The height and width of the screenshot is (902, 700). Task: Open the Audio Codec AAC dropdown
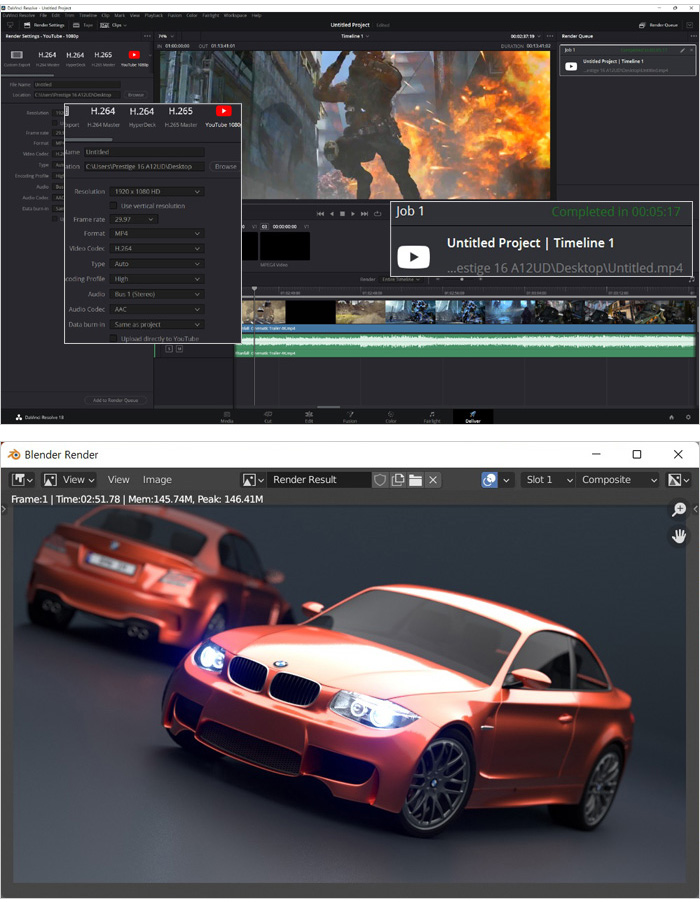click(x=156, y=309)
